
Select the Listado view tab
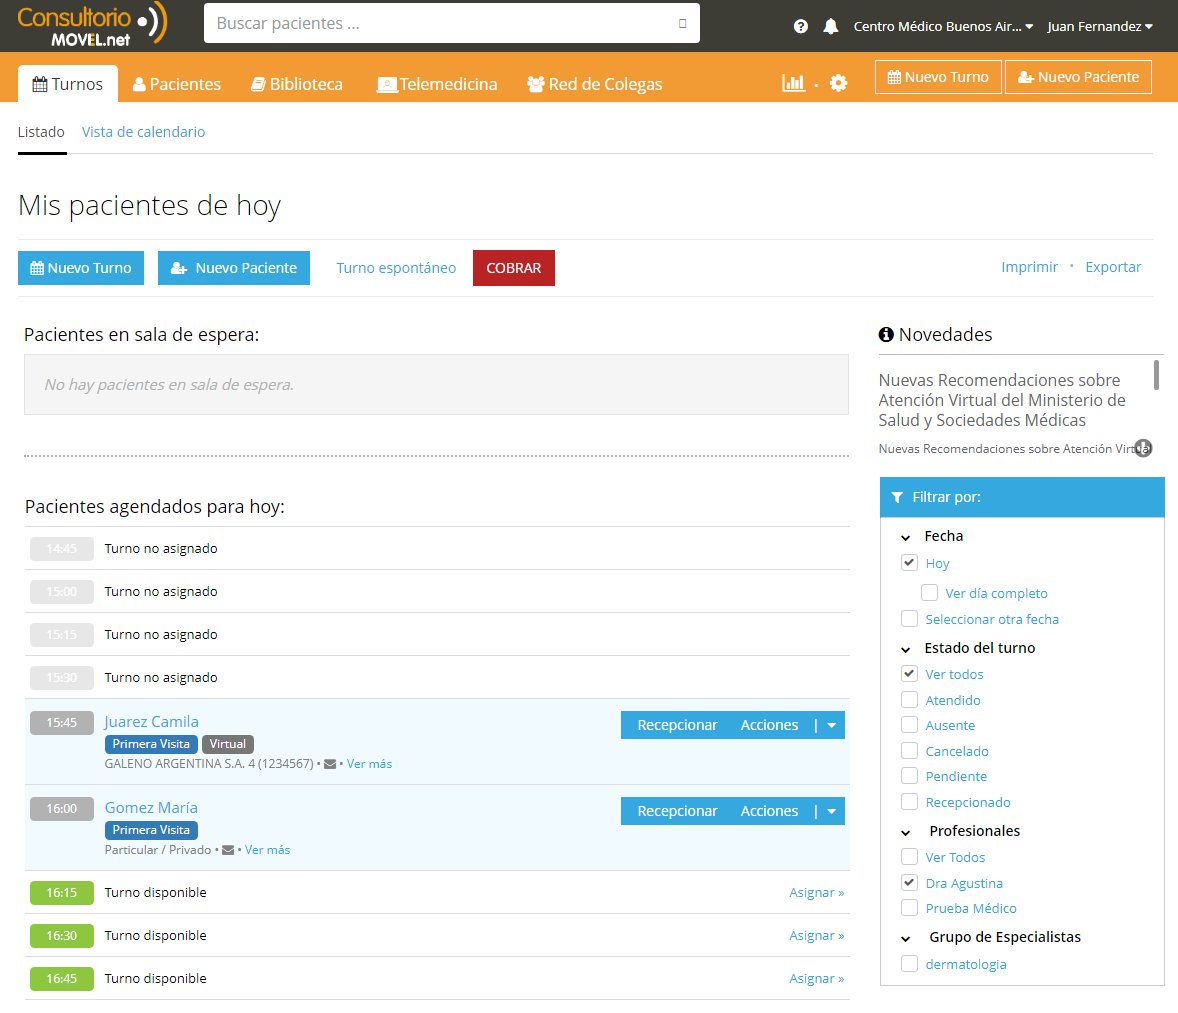click(x=41, y=132)
